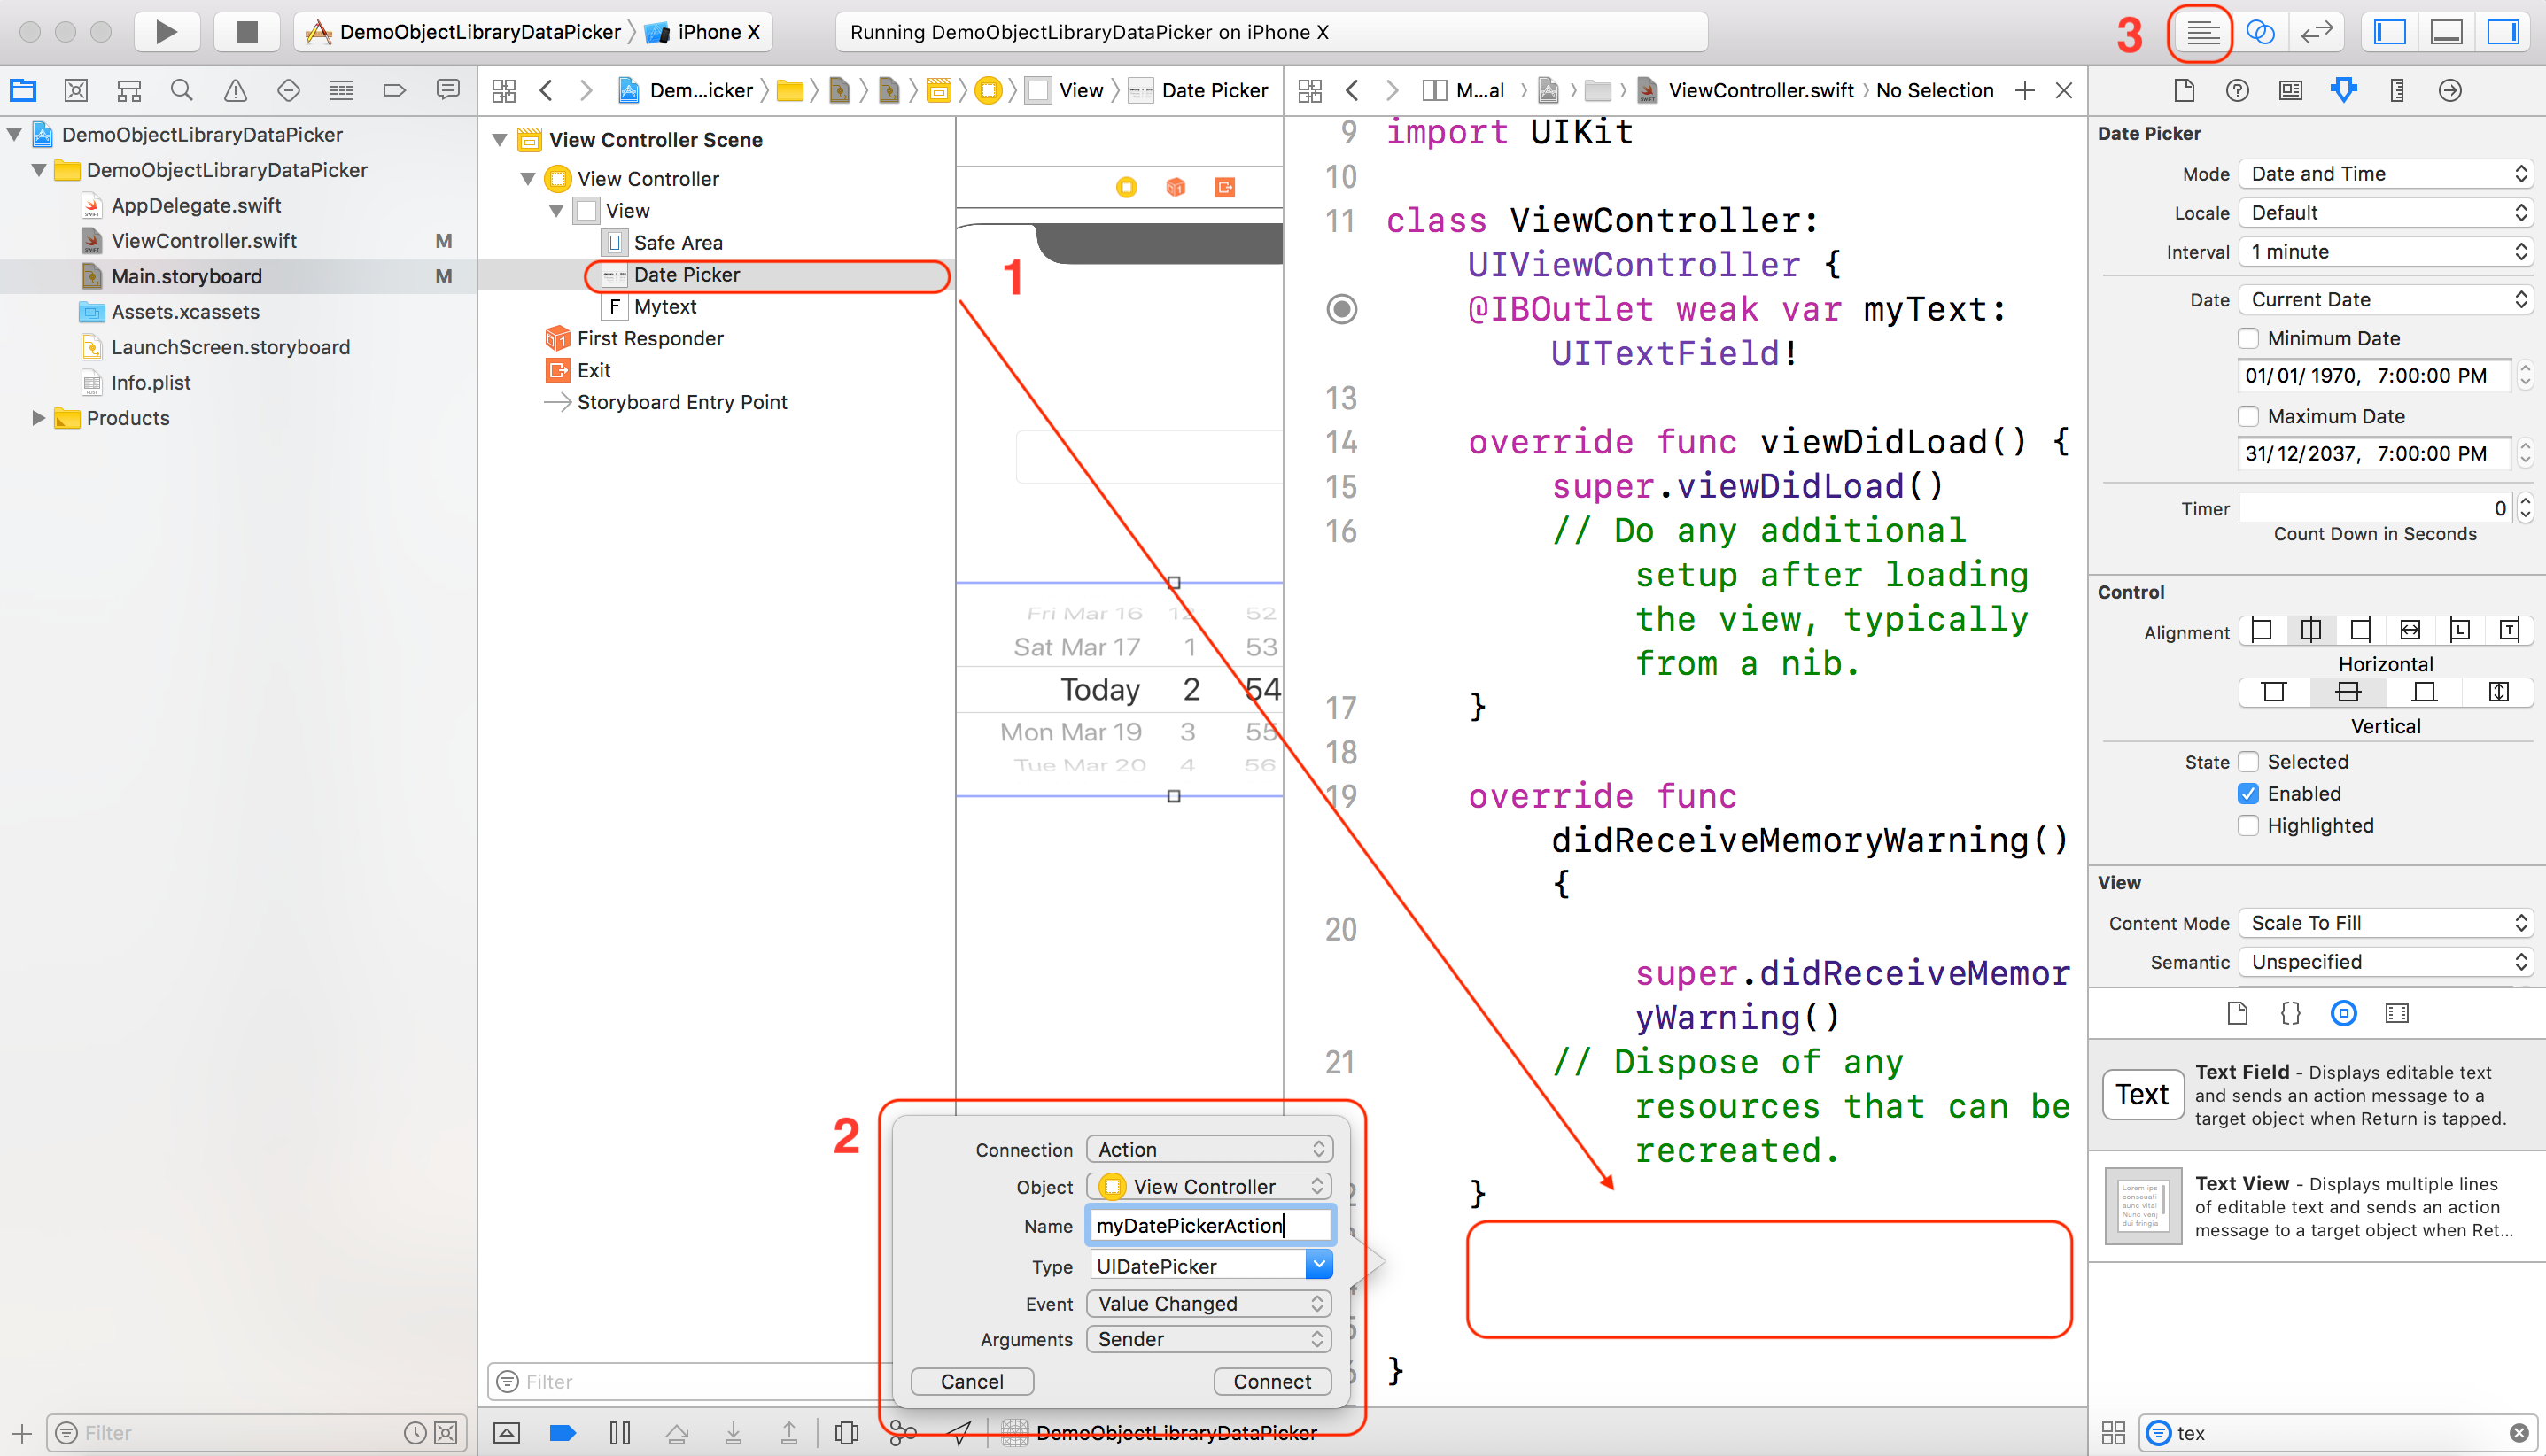Uncheck the Enabled state option
Viewport: 2546px width, 1456px height.
click(x=2249, y=793)
